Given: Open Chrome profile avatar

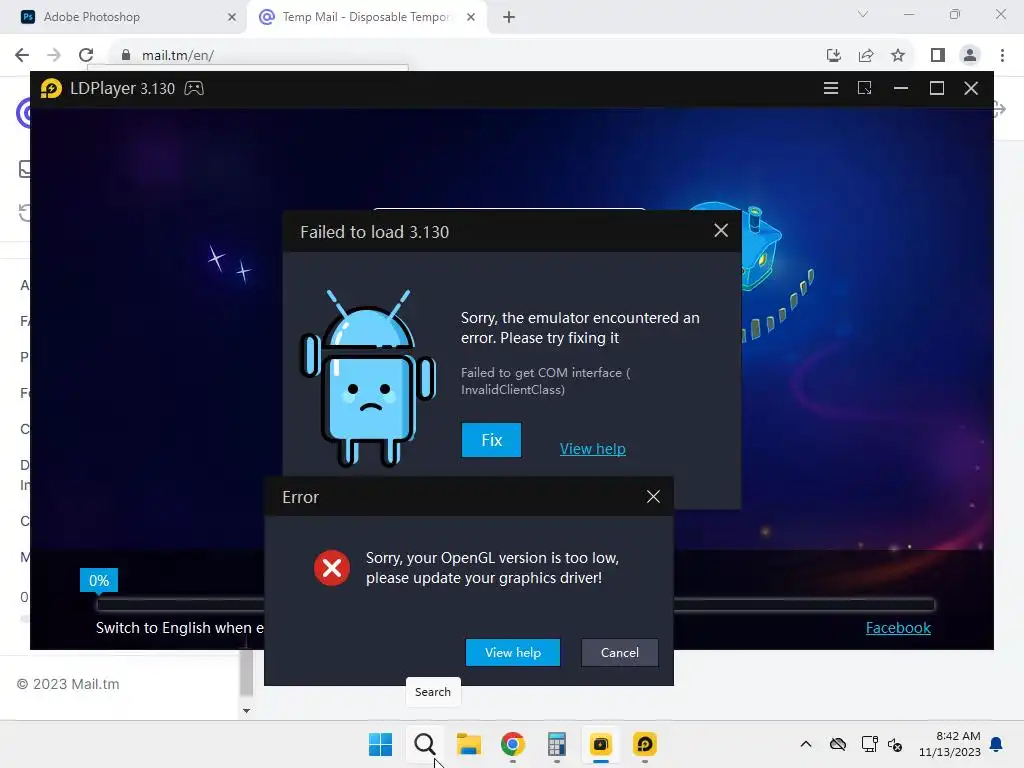Looking at the screenshot, I should point(970,56).
